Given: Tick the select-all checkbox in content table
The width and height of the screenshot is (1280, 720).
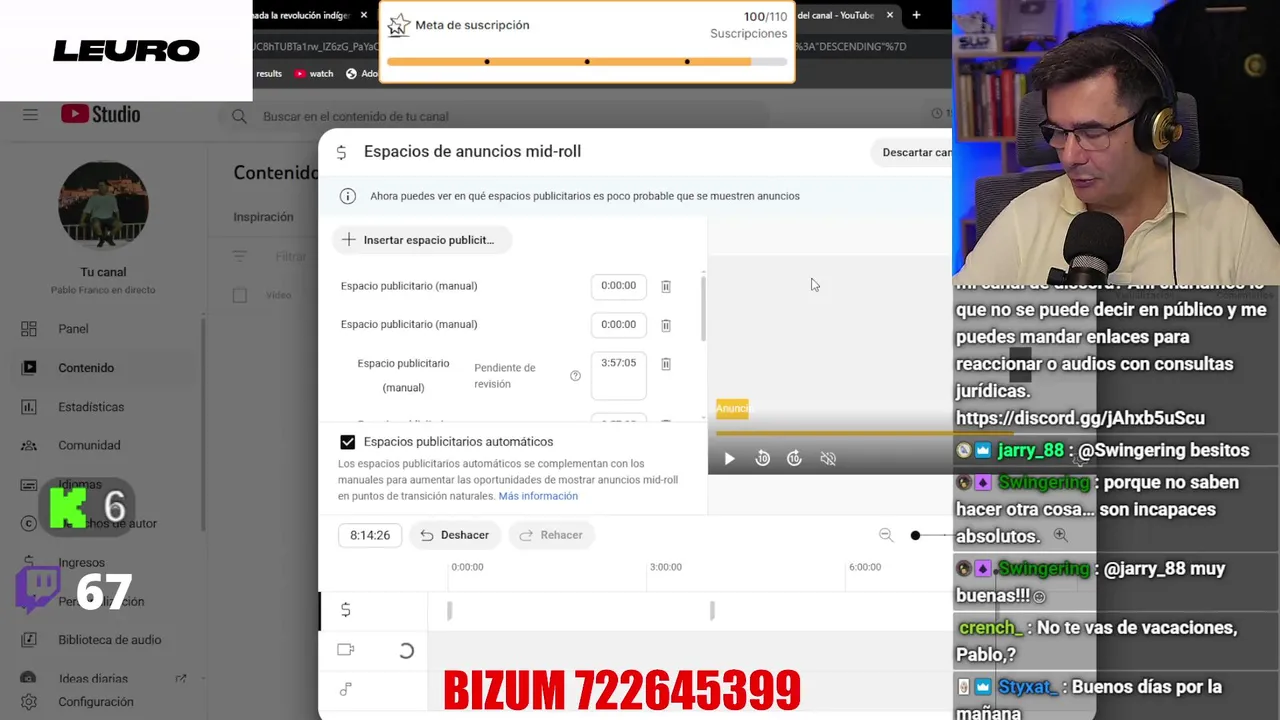Looking at the screenshot, I should 240,295.
